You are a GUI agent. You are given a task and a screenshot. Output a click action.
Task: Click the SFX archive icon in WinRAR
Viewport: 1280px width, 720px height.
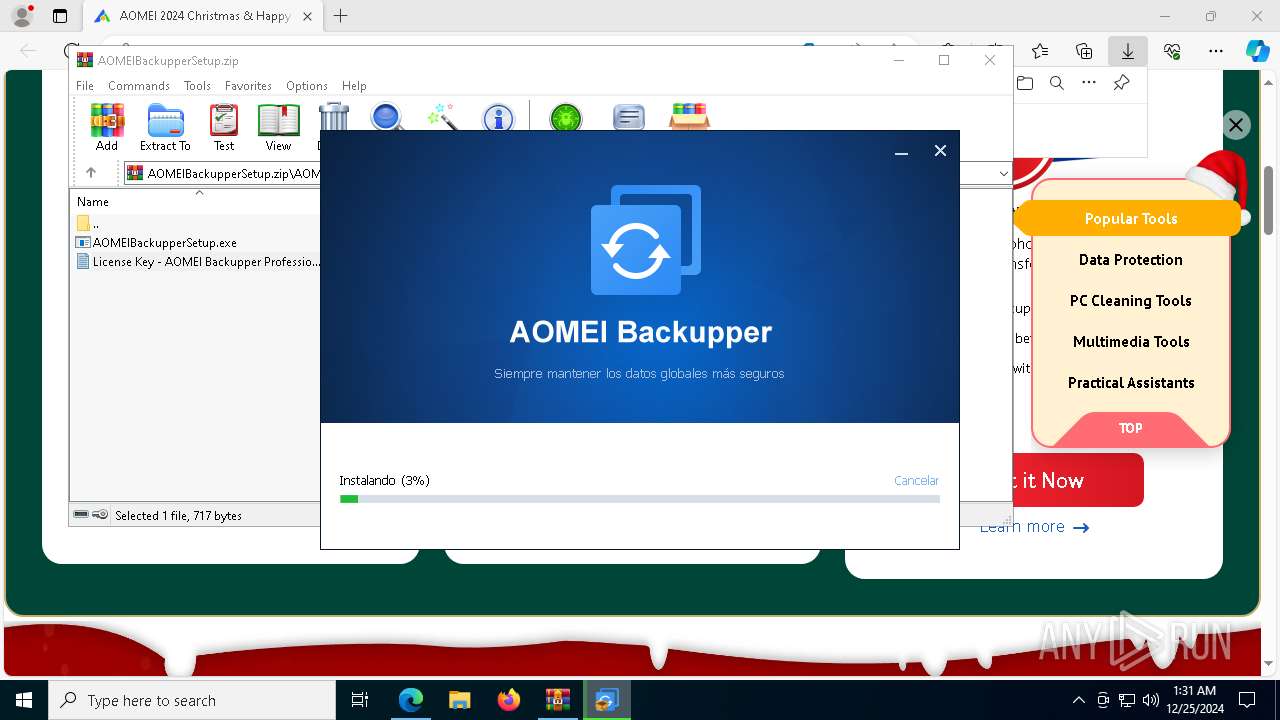point(689,116)
